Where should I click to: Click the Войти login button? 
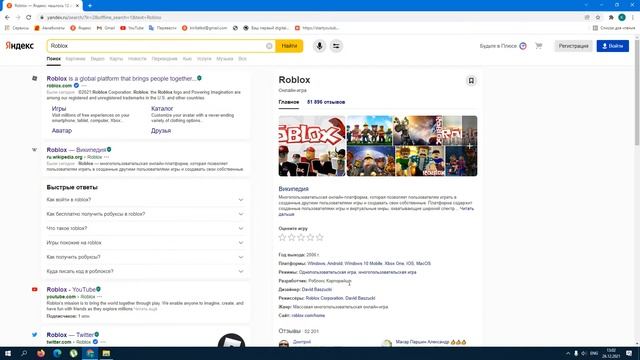[613, 46]
